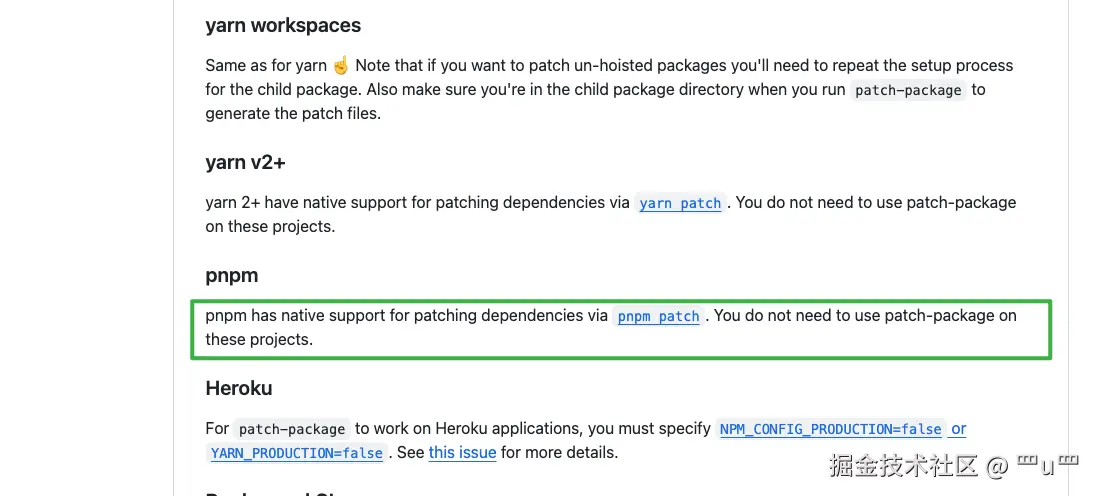The width and height of the screenshot is (1097, 496).
Task: Open the "this issue" link
Action: coord(462,452)
